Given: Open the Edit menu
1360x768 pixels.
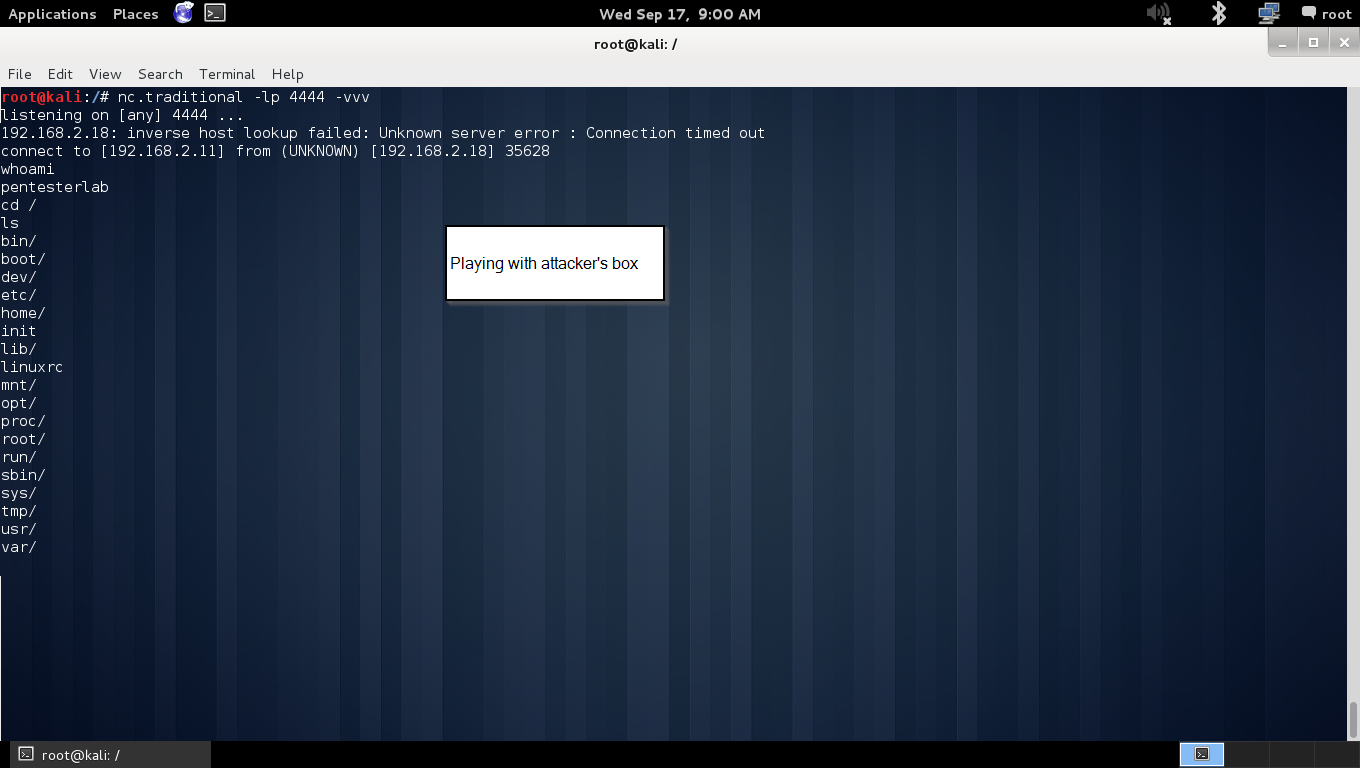Looking at the screenshot, I should 60,74.
